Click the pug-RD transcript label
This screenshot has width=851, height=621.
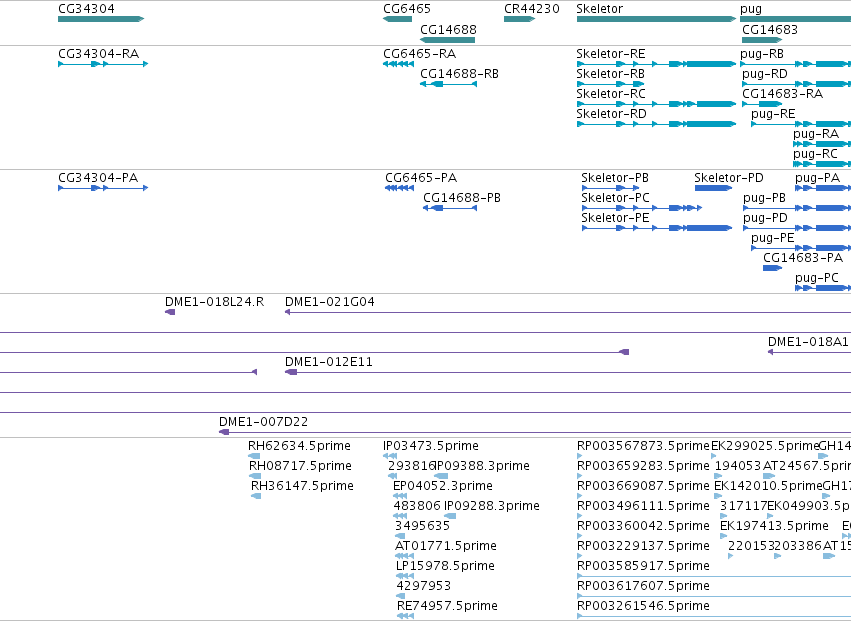765,74
